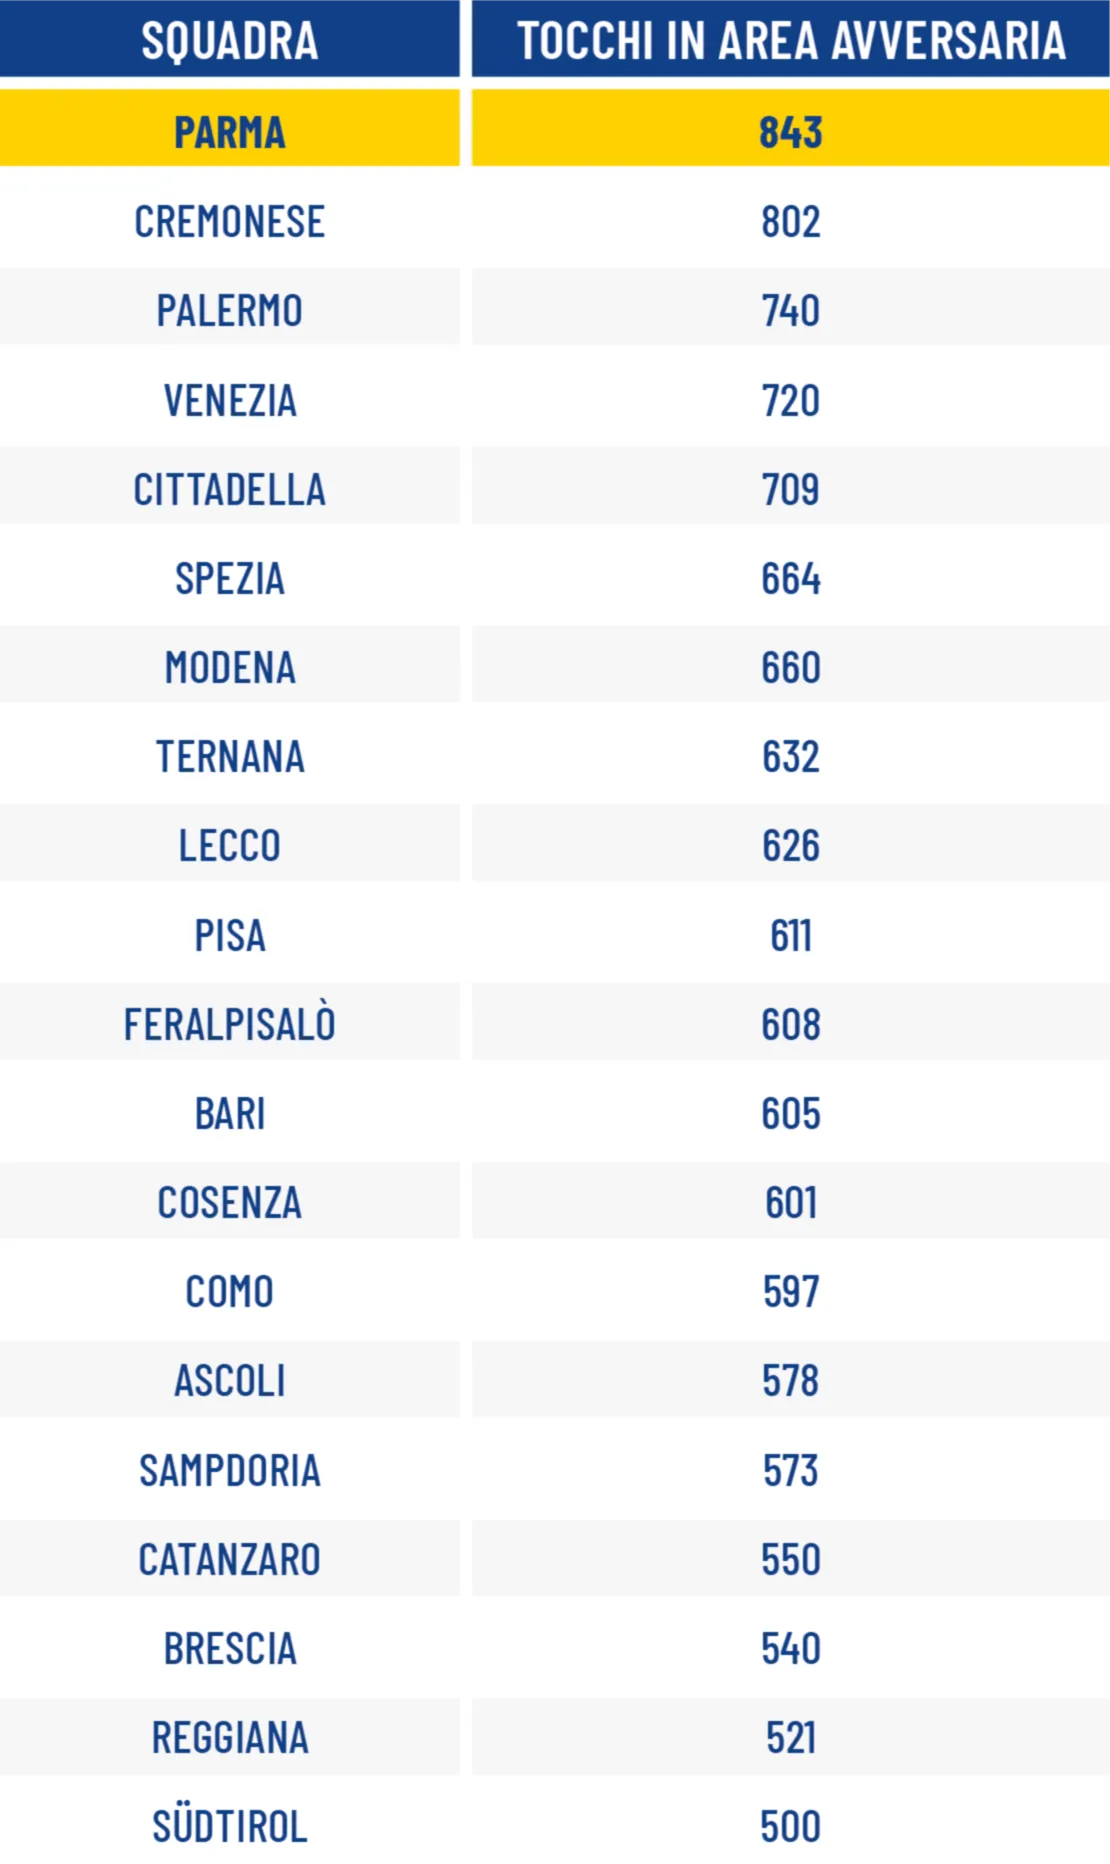Click the TOCCHI IN AREA AVVERSARIA header
This screenshot has height=1864, width=1110.
click(790, 39)
